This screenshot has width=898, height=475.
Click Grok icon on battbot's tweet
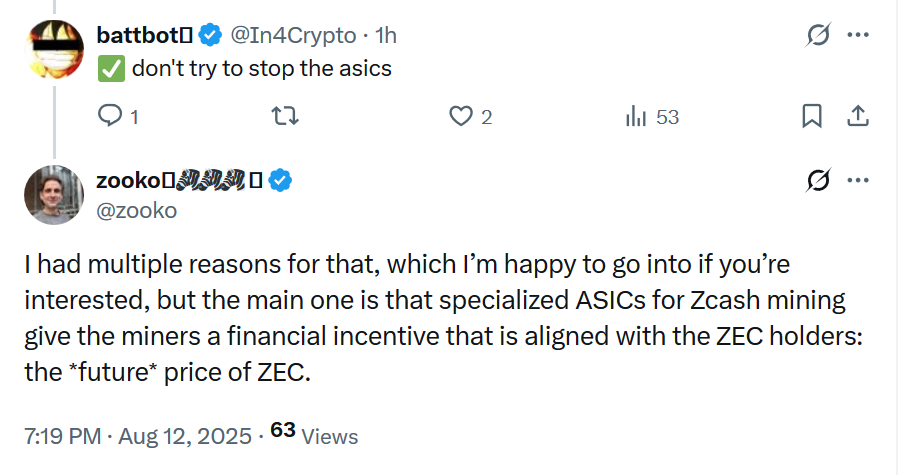[818, 35]
